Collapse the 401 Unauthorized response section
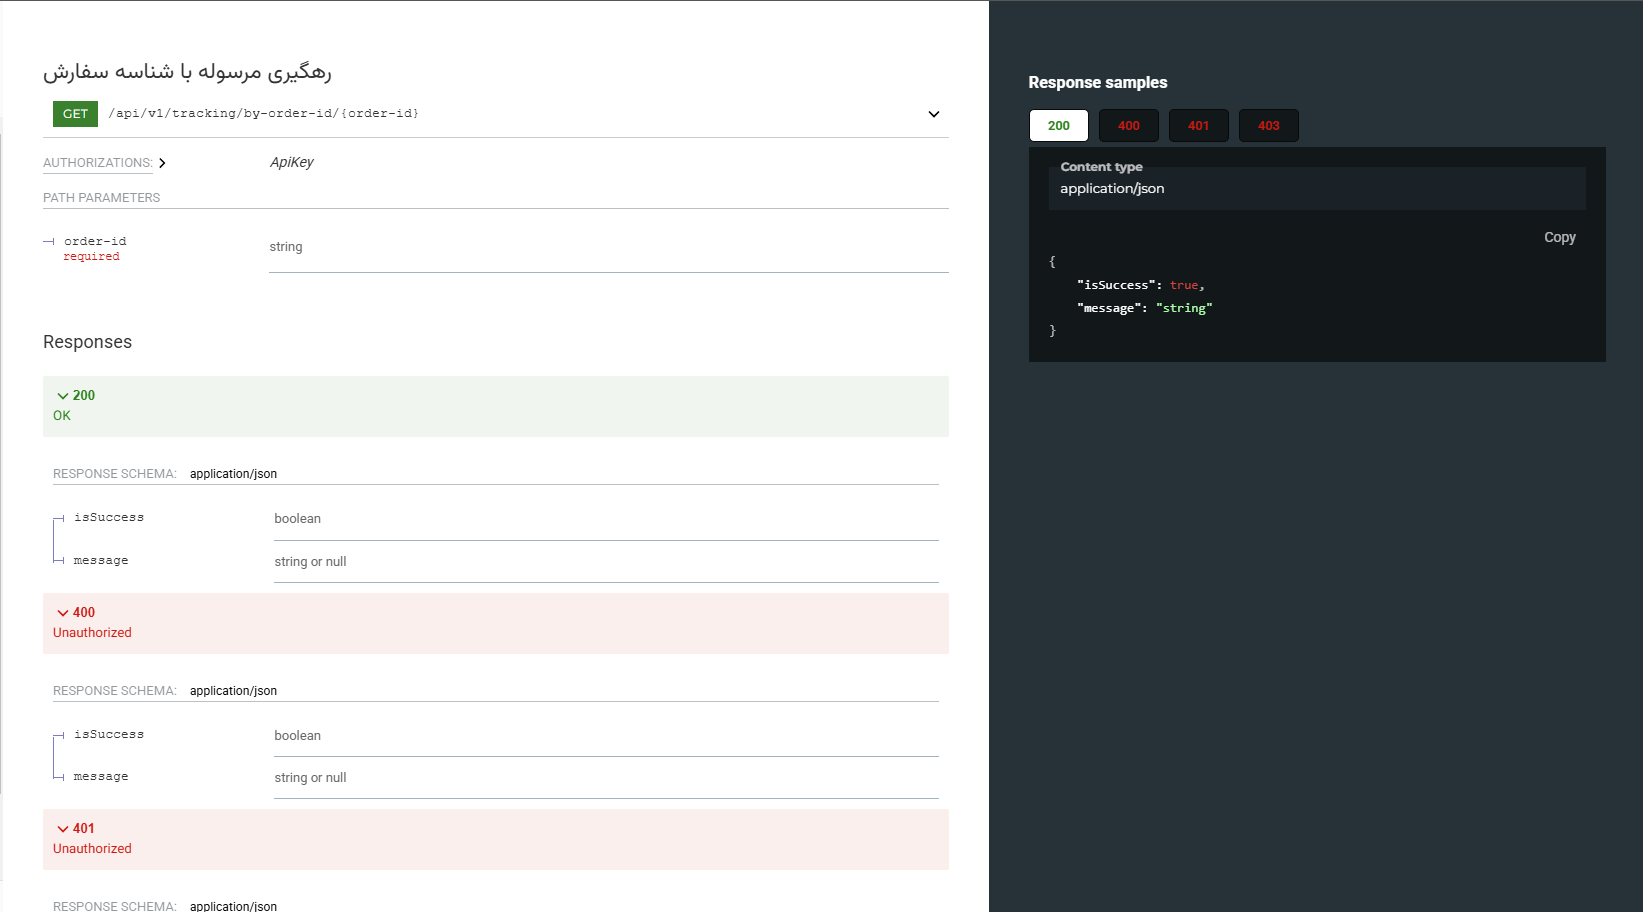 point(76,829)
